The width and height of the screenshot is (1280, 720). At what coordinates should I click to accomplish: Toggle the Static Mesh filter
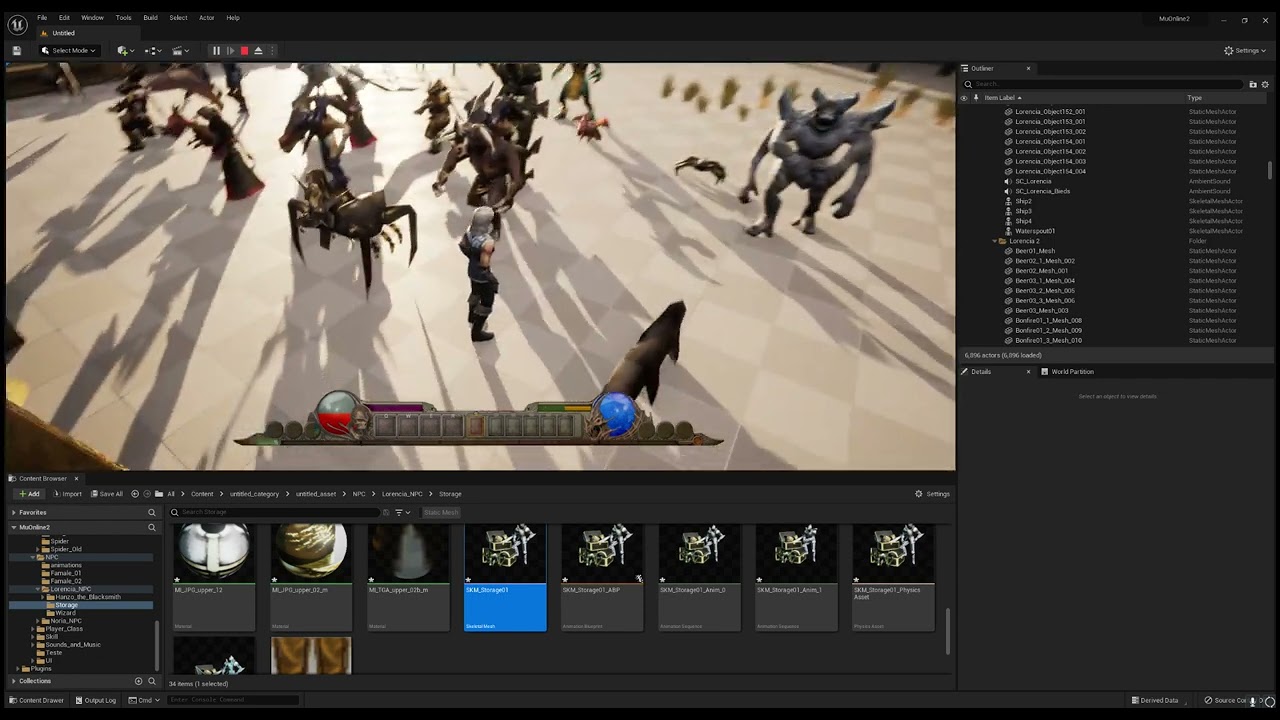point(440,512)
